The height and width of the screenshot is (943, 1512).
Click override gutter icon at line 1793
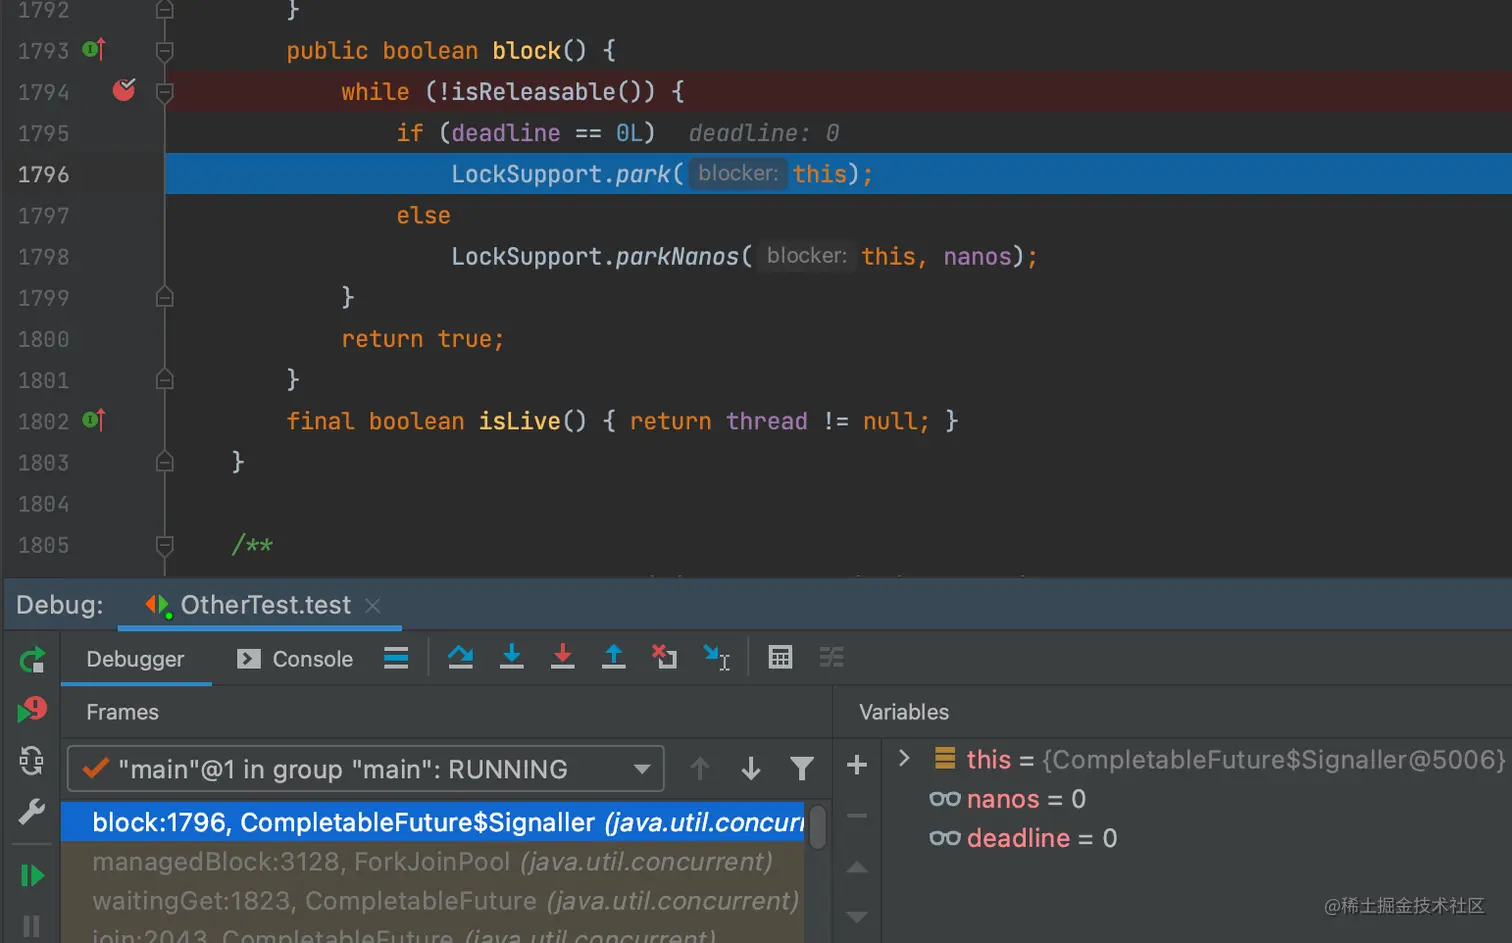click(94, 49)
